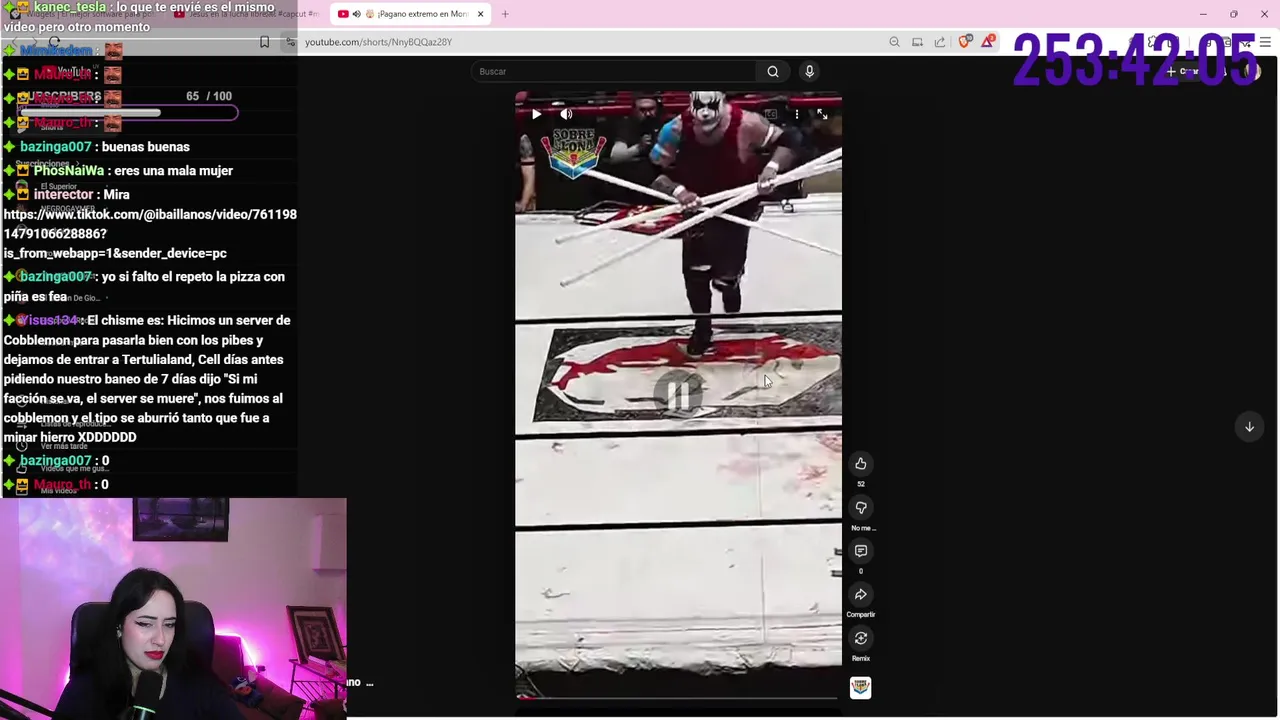Screen dimensions: 1280x720
Task: Click the magnifier search button next to Buscar
Action: (x=773, y=71)
